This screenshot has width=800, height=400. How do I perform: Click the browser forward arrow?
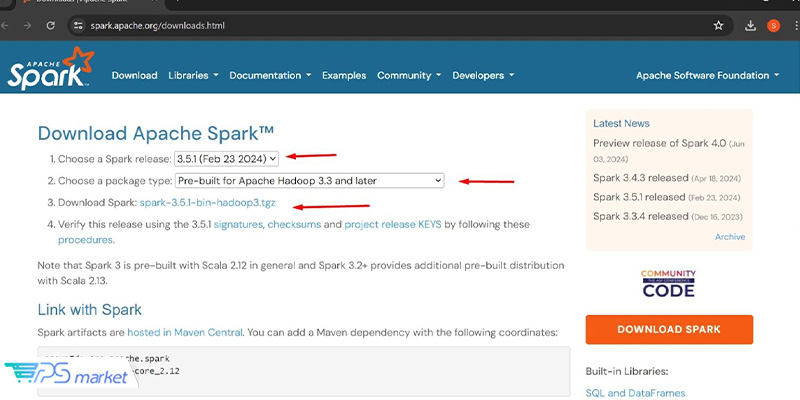pyautogui.click(x=28, y=26)
